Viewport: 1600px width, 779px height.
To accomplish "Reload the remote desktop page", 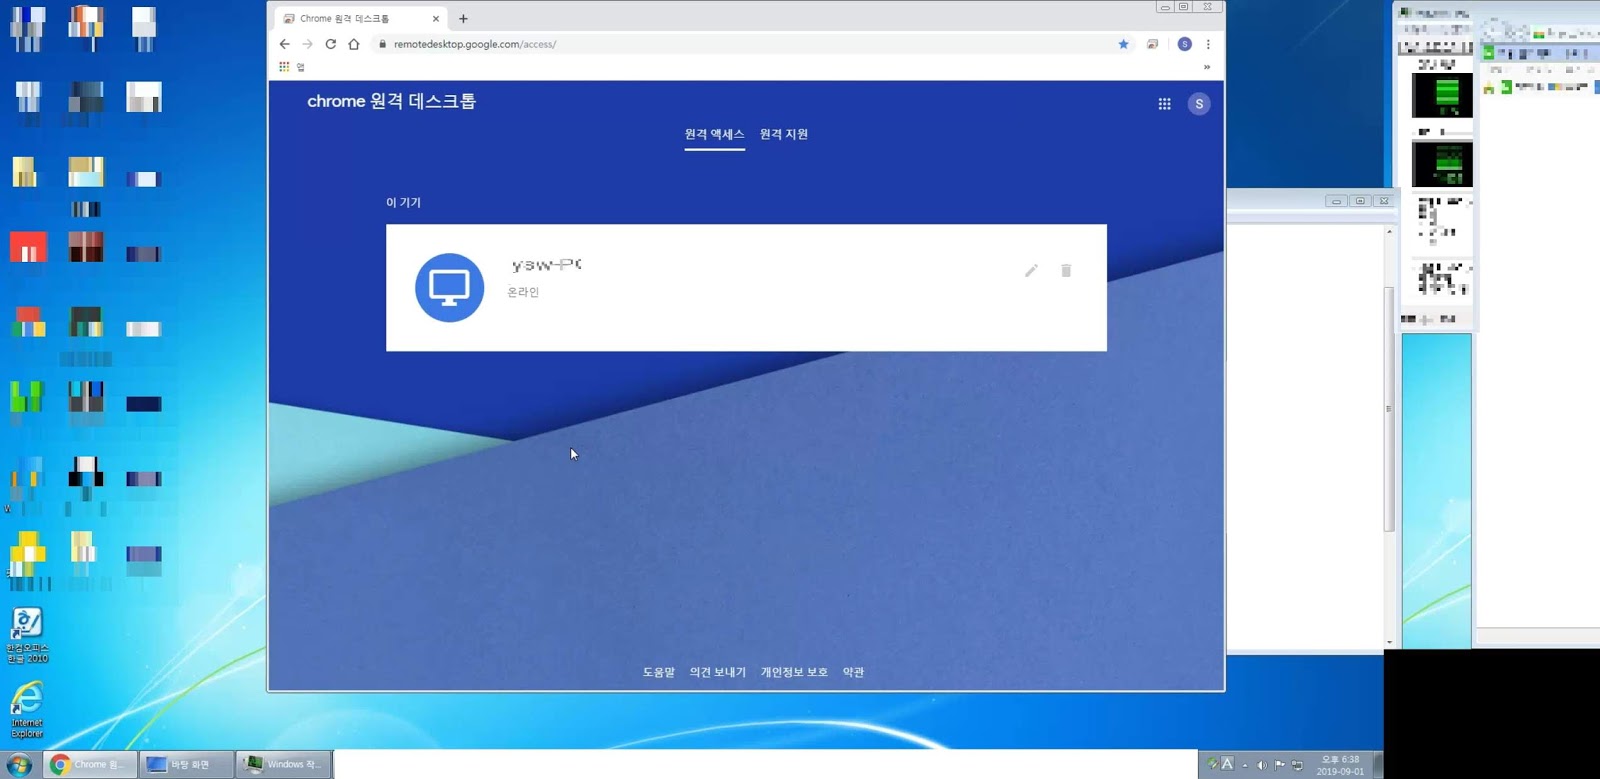I will coord(331,44).
